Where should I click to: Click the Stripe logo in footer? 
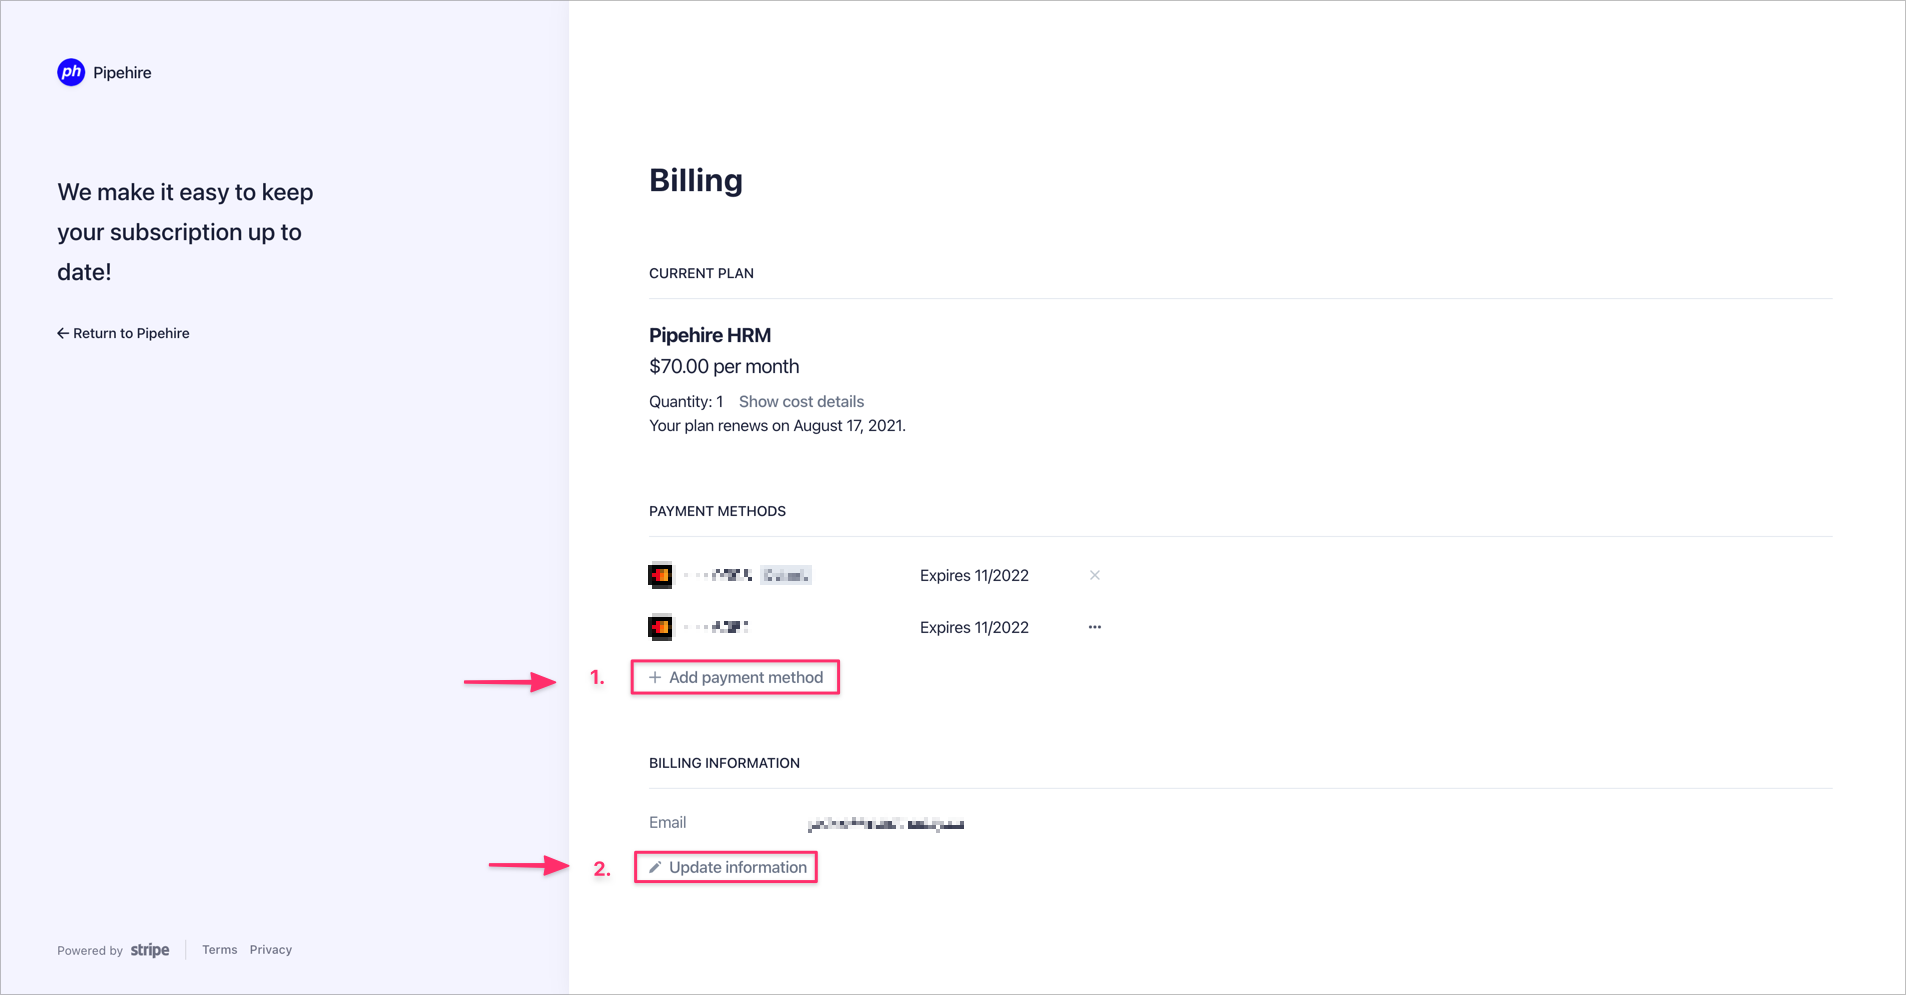click(x=150, y=950)
